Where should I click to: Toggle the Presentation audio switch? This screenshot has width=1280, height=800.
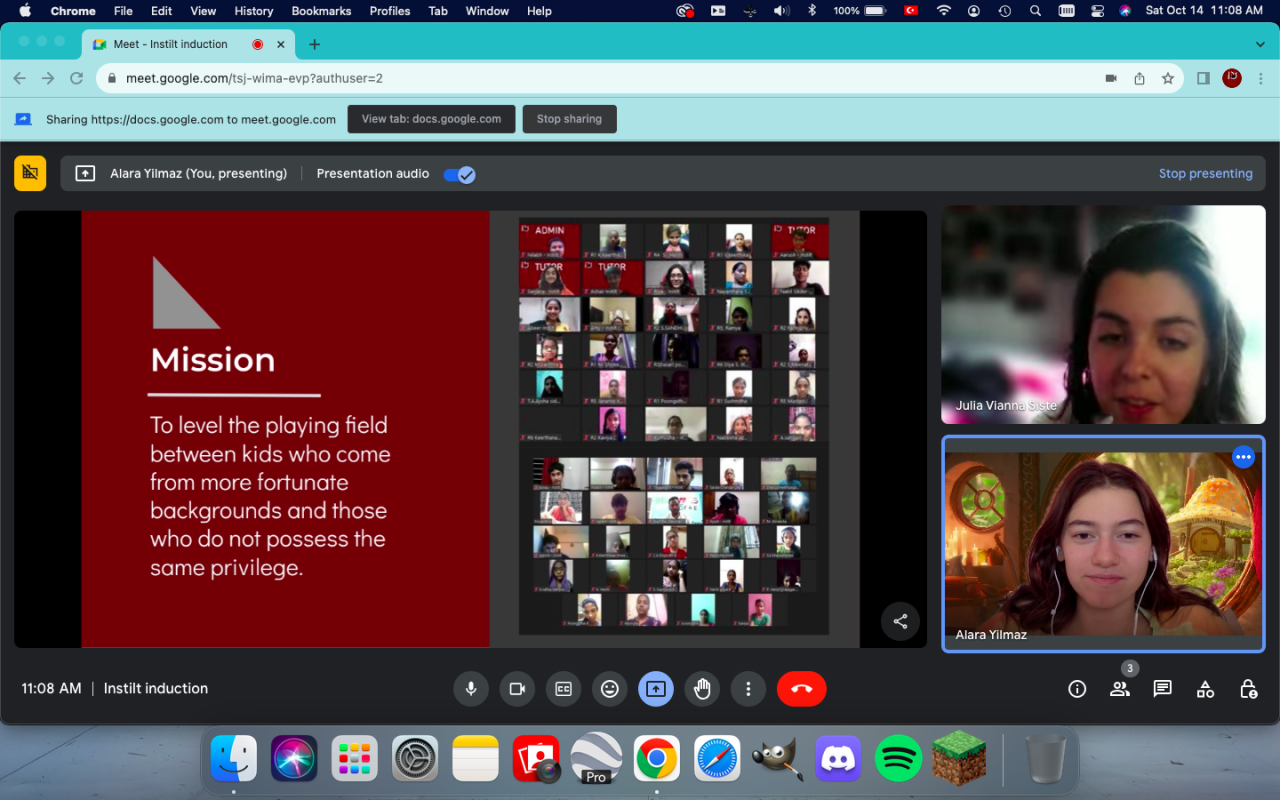[460, 174]
